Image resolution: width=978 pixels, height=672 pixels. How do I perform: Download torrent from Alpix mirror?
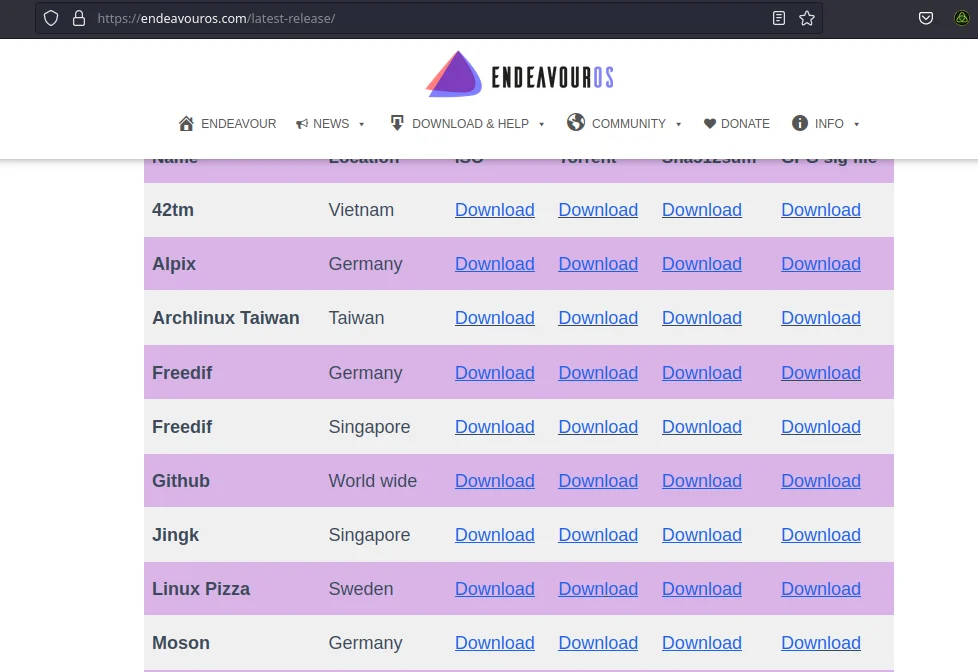598,263
